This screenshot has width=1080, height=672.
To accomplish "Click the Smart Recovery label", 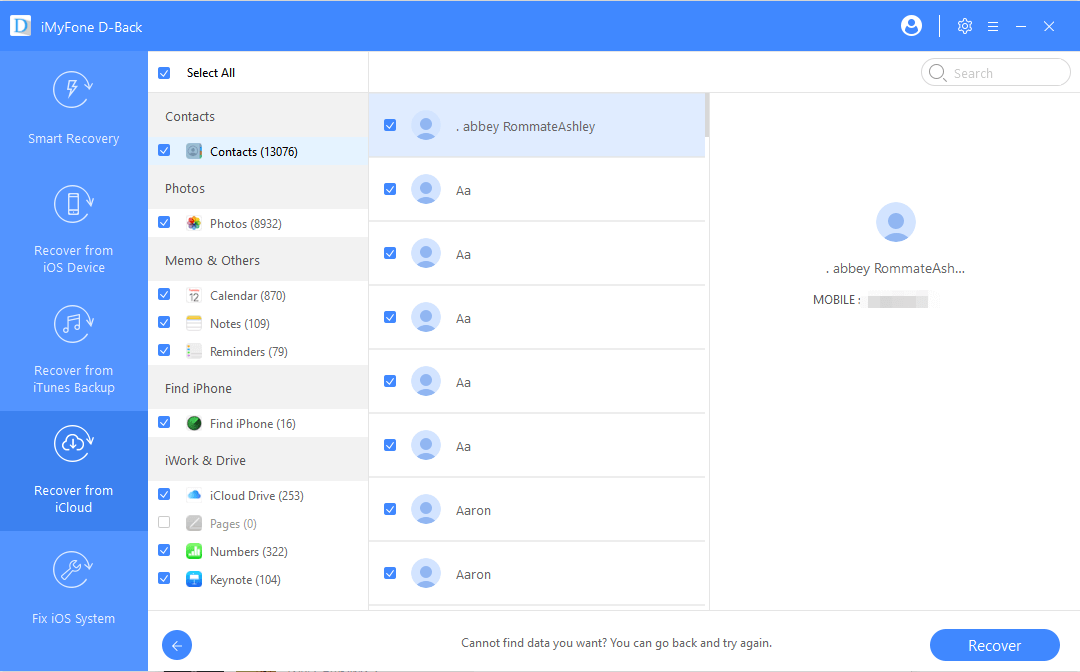I will click(73, 138).
